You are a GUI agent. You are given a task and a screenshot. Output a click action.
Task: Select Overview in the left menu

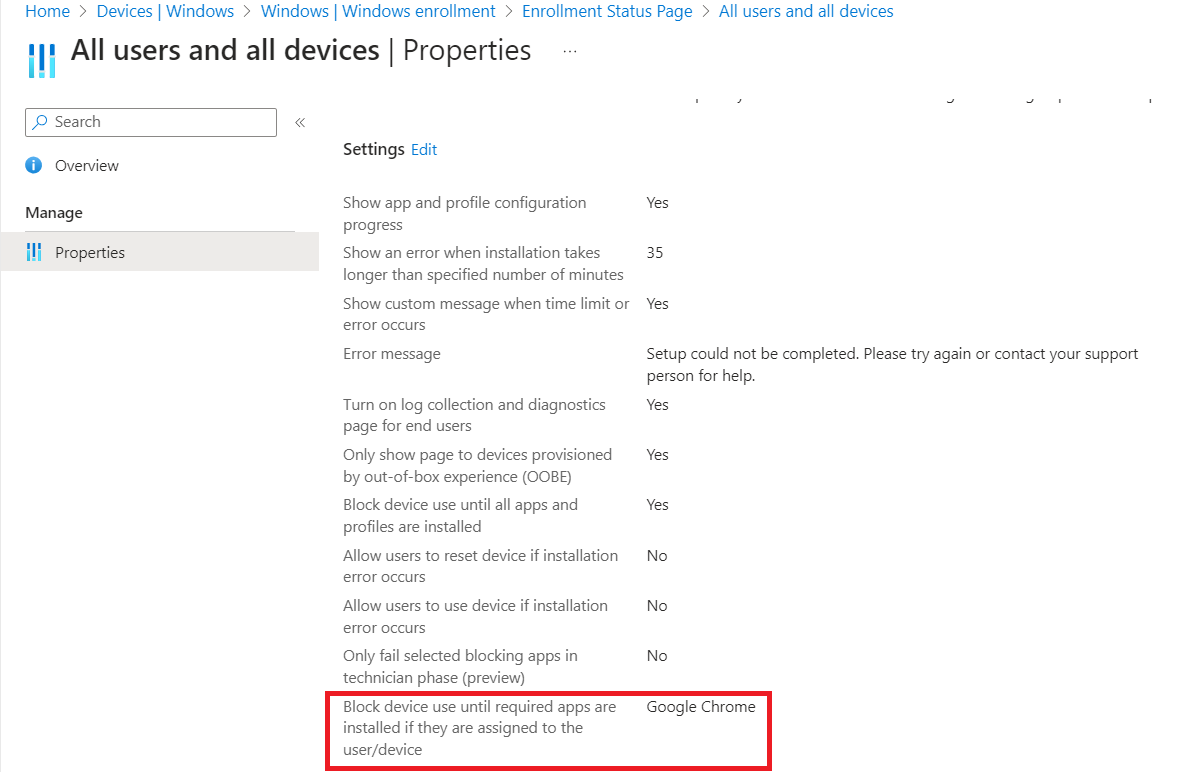click(84, 165)
